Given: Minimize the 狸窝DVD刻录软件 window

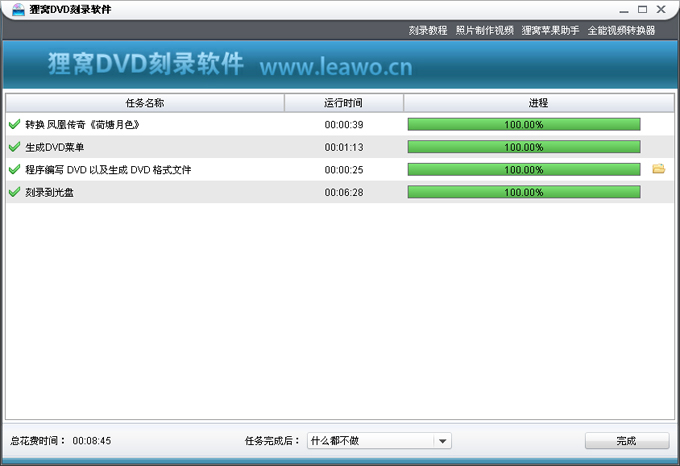Looking at the screenshot, I should 624,10.
